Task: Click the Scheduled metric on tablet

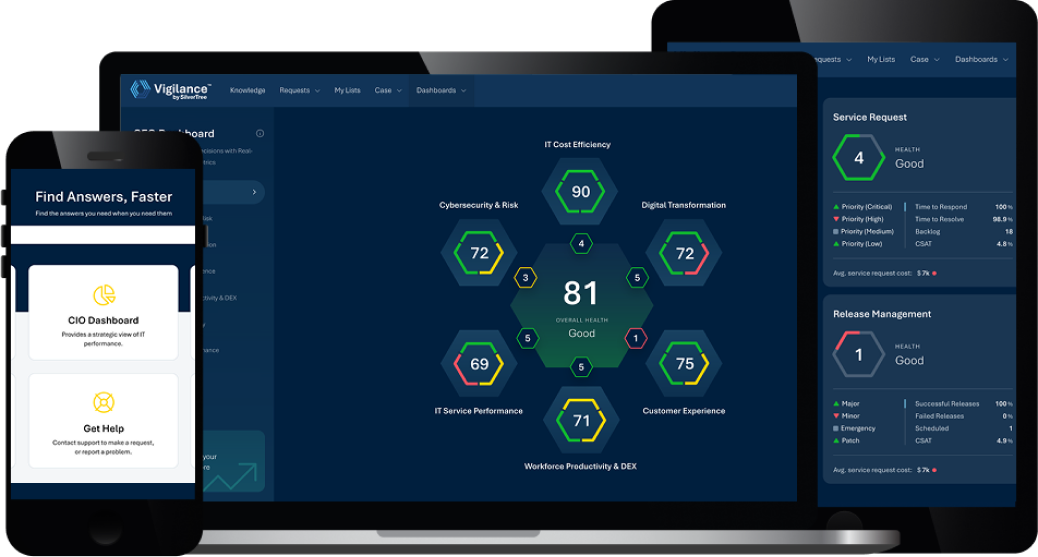Action: (964, 429)
